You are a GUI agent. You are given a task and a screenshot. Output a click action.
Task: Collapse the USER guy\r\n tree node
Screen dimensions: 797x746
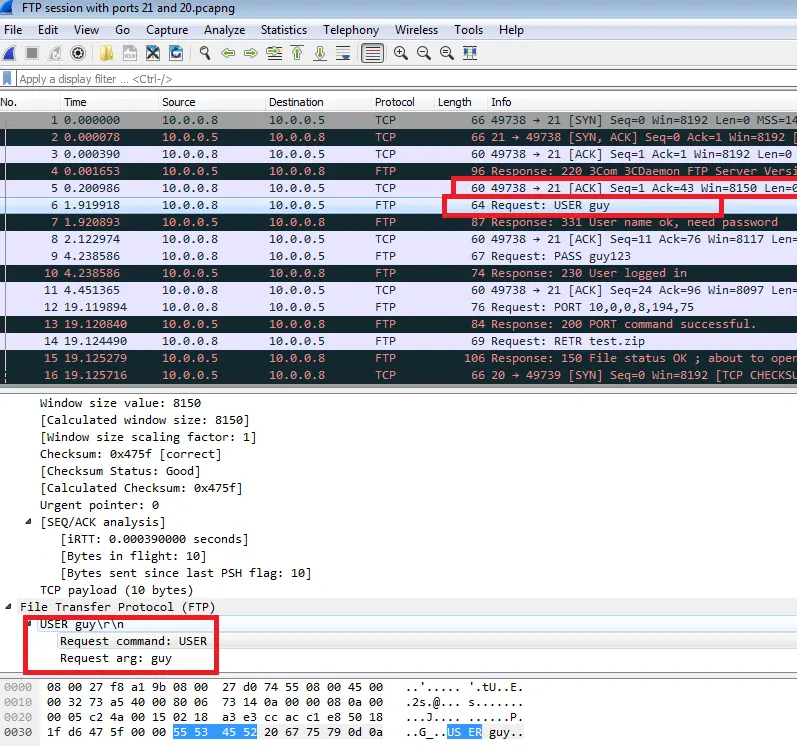30,624
